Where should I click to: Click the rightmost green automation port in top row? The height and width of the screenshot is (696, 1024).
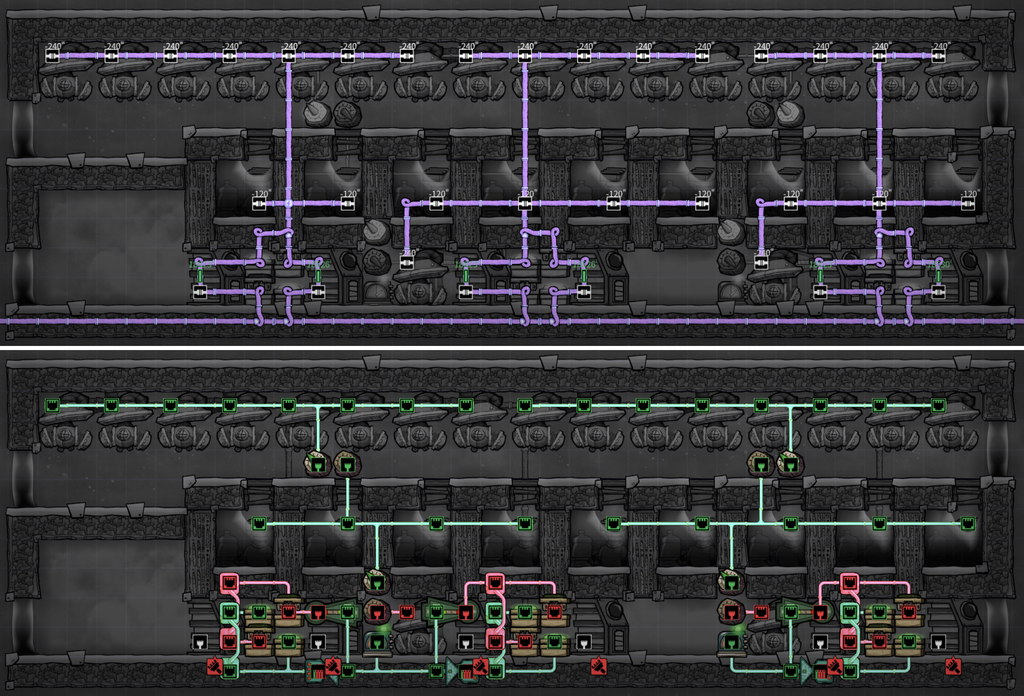938,405
